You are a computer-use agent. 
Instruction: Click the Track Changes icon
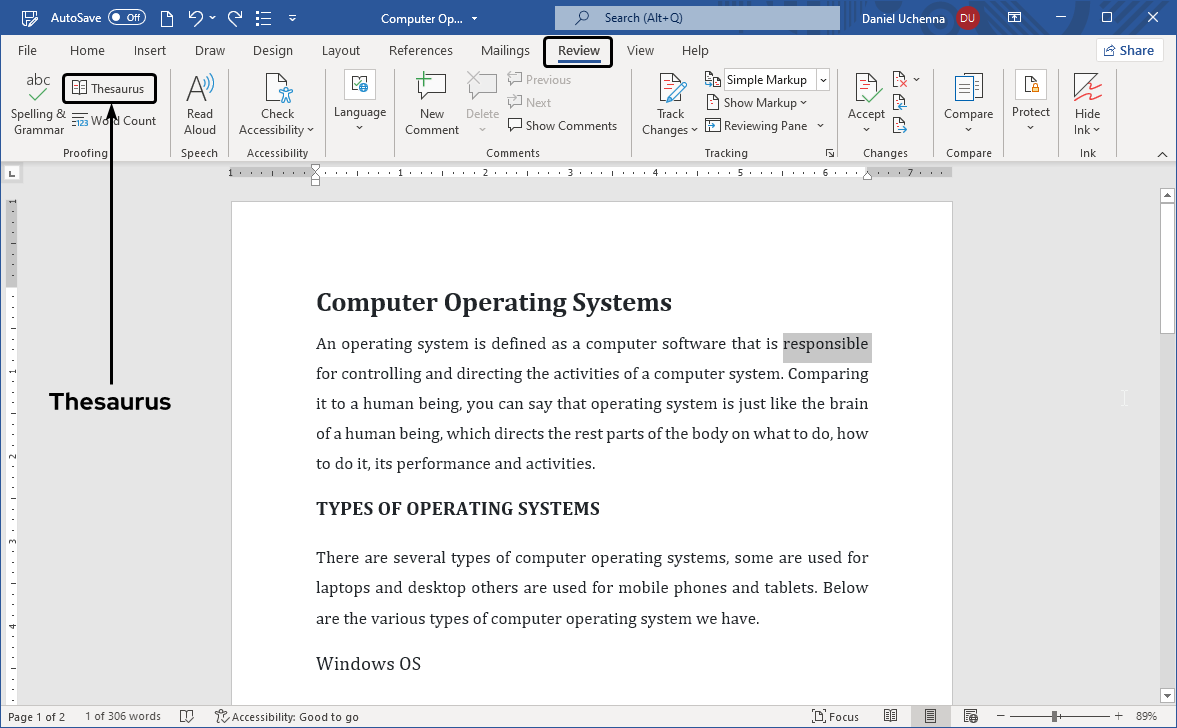671,90
